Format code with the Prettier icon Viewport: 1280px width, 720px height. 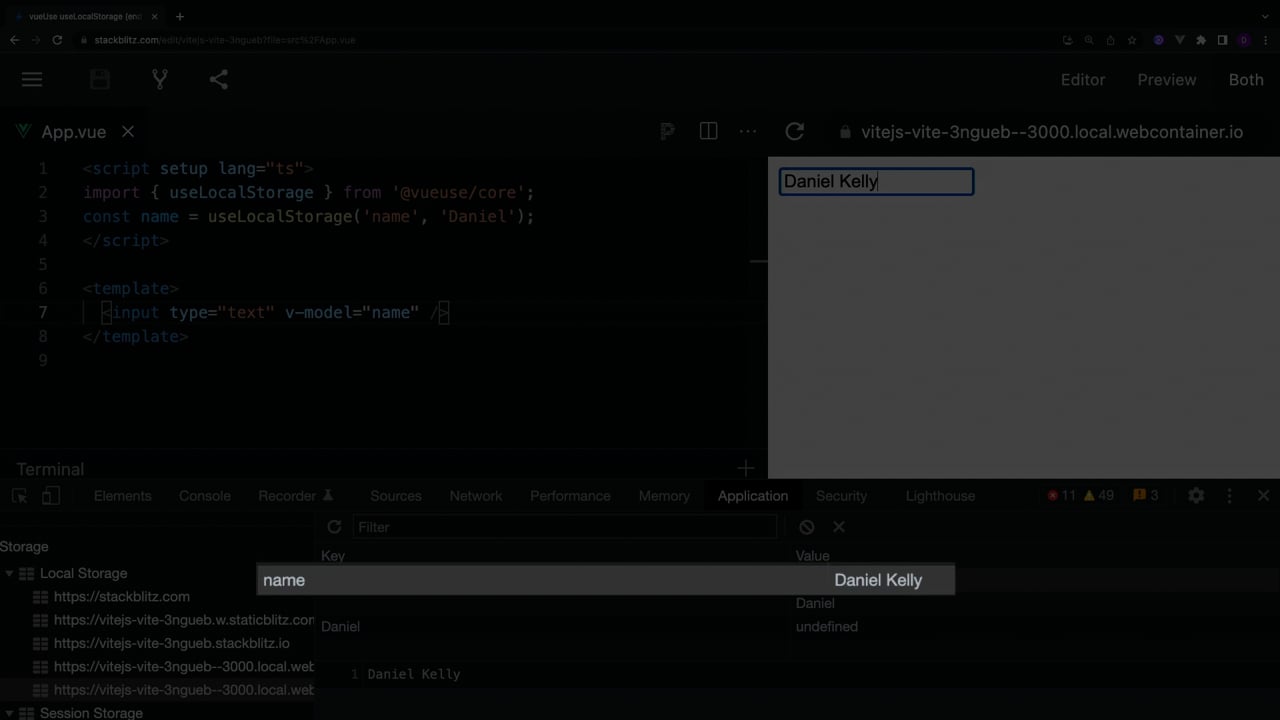click(x=667, y=132)
